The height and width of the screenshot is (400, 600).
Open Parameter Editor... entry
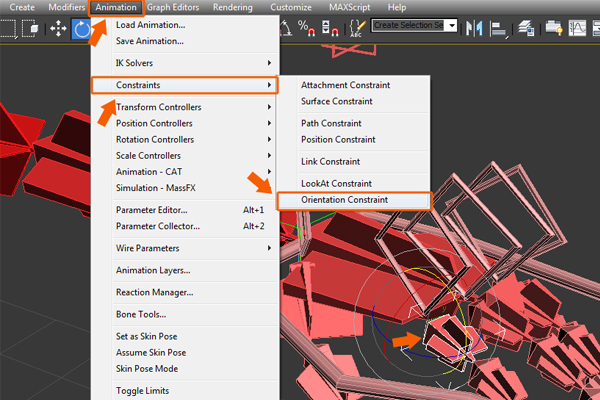click(x=185, y=210)
